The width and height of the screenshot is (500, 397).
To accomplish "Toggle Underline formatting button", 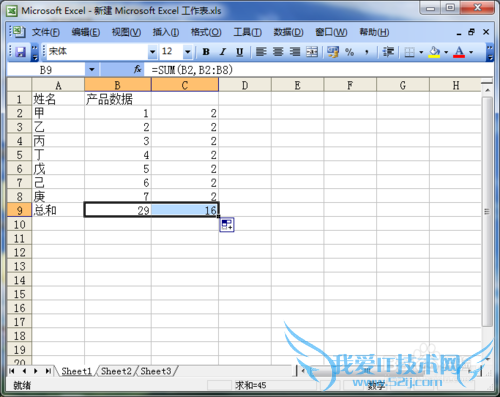I will click(x=239, y=52).
